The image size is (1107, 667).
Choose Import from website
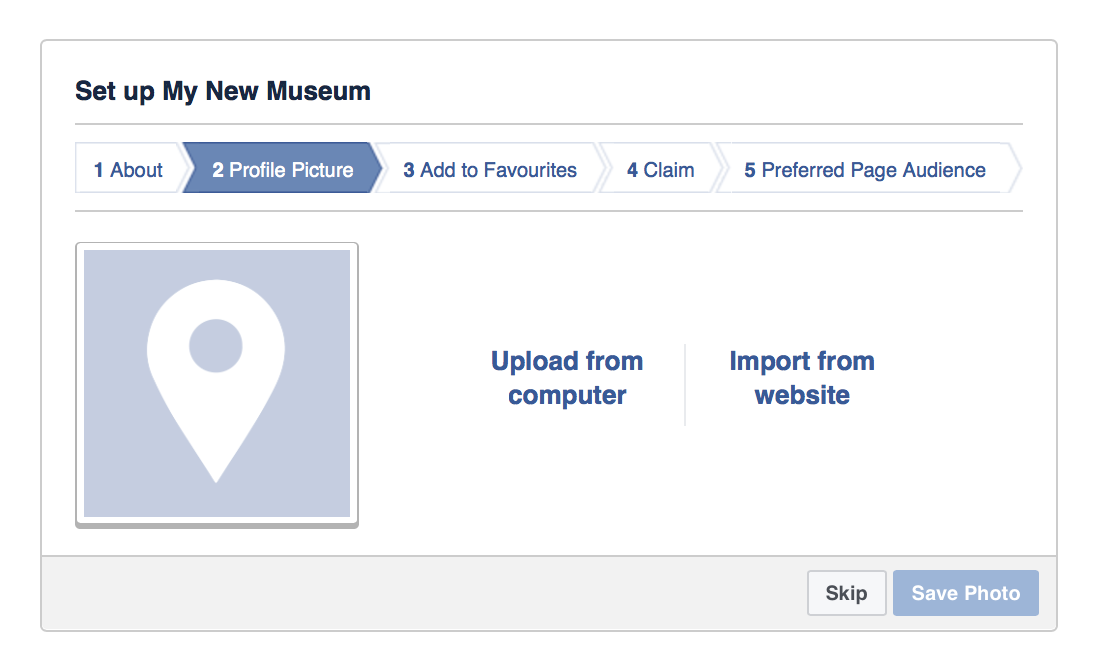pos(802,378)
